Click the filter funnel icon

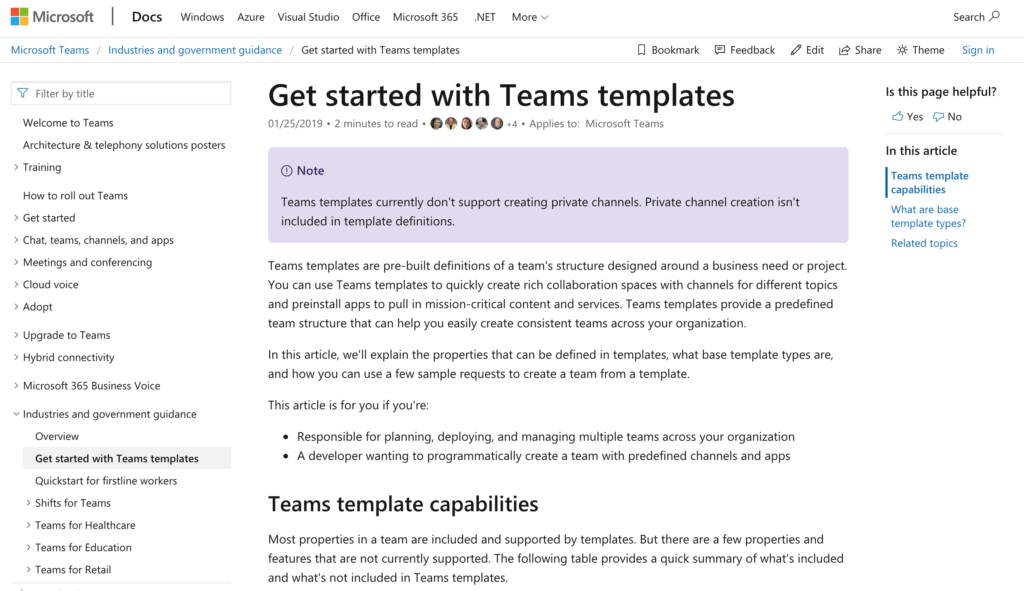tap(23, 93)
